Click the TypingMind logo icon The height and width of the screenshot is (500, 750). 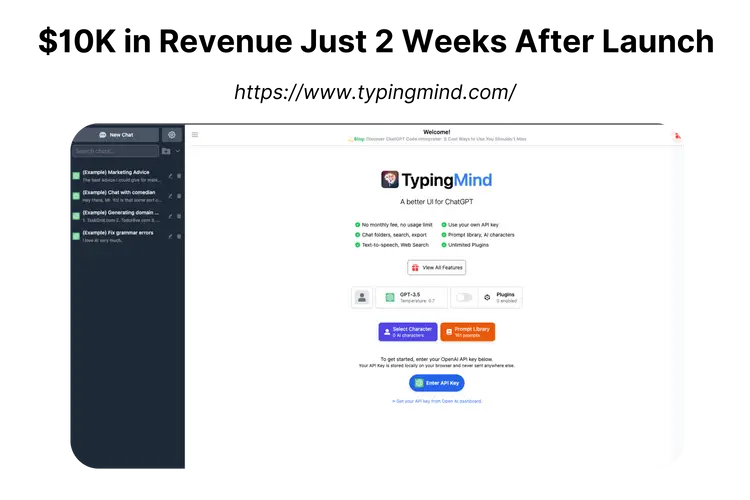tap(390, 180)
